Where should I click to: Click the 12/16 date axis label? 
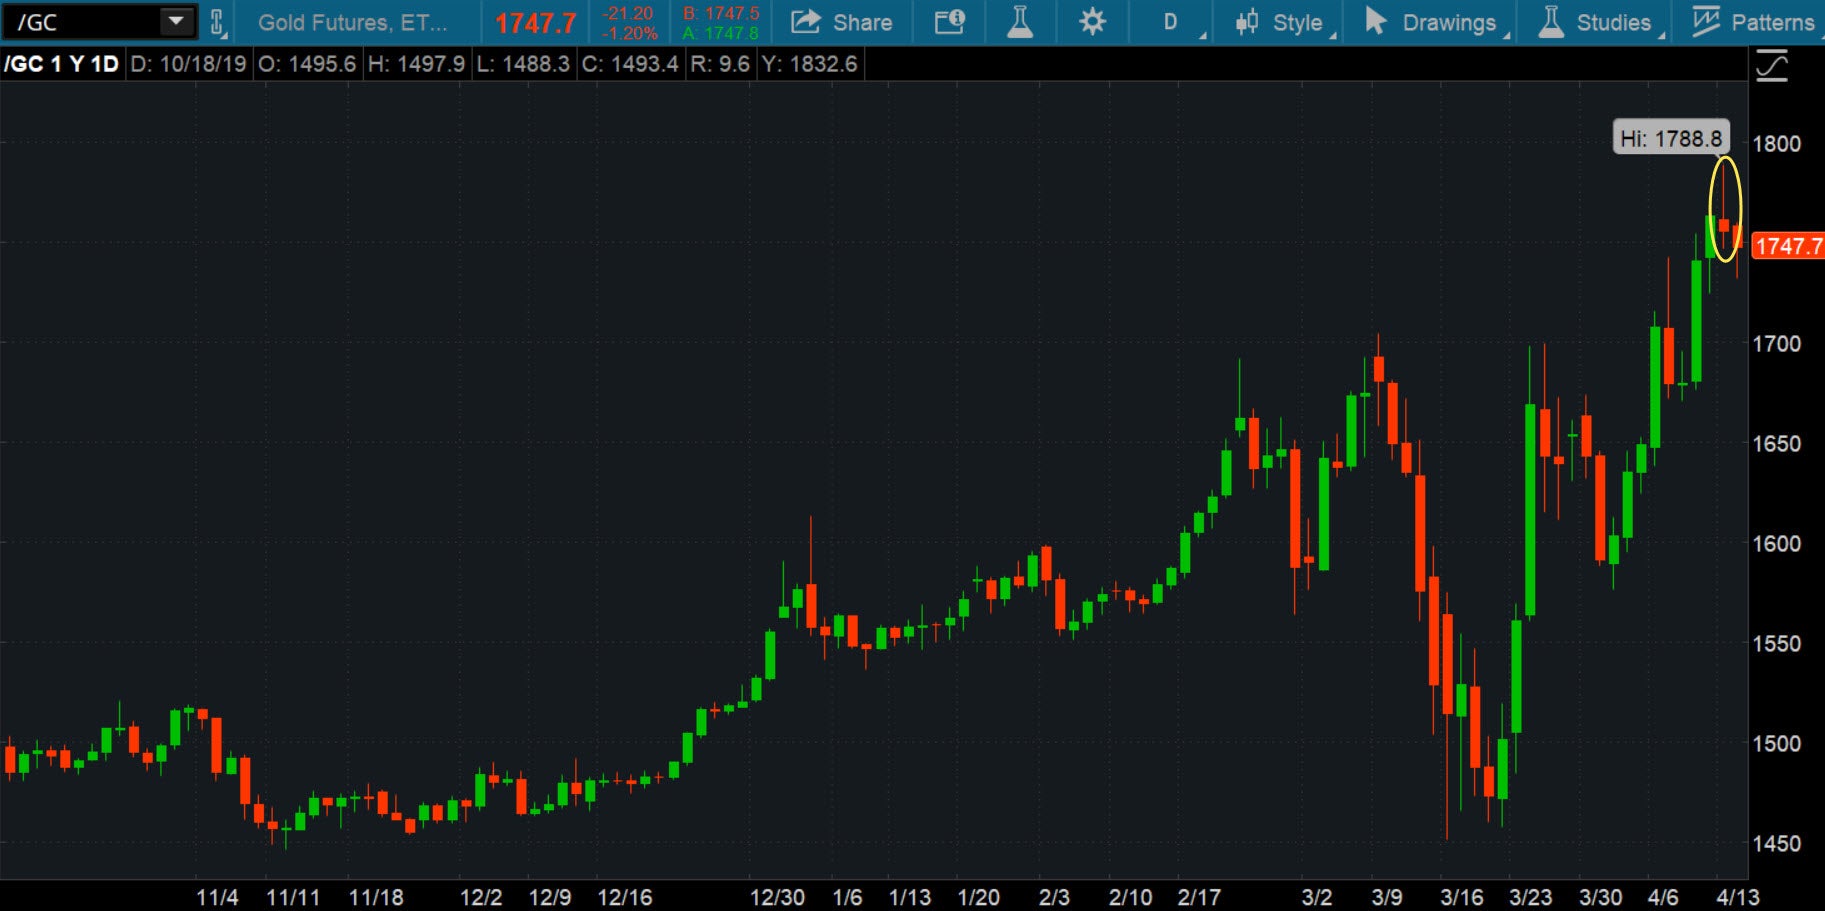[625, 897]
